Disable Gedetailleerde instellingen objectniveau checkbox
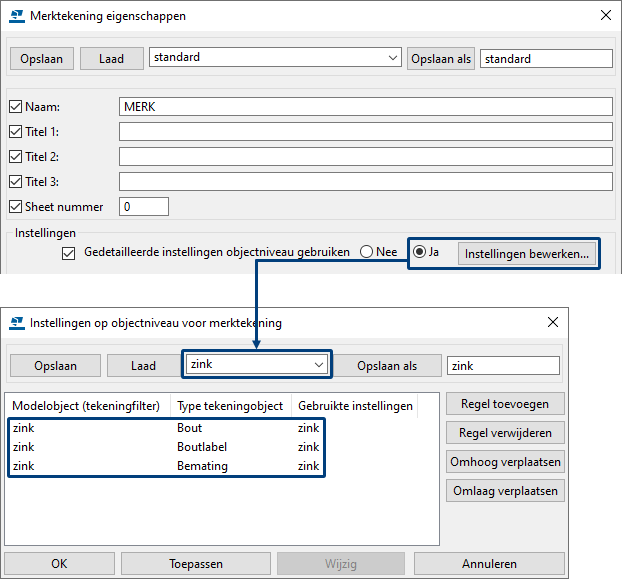 click(x=68, y=253)
